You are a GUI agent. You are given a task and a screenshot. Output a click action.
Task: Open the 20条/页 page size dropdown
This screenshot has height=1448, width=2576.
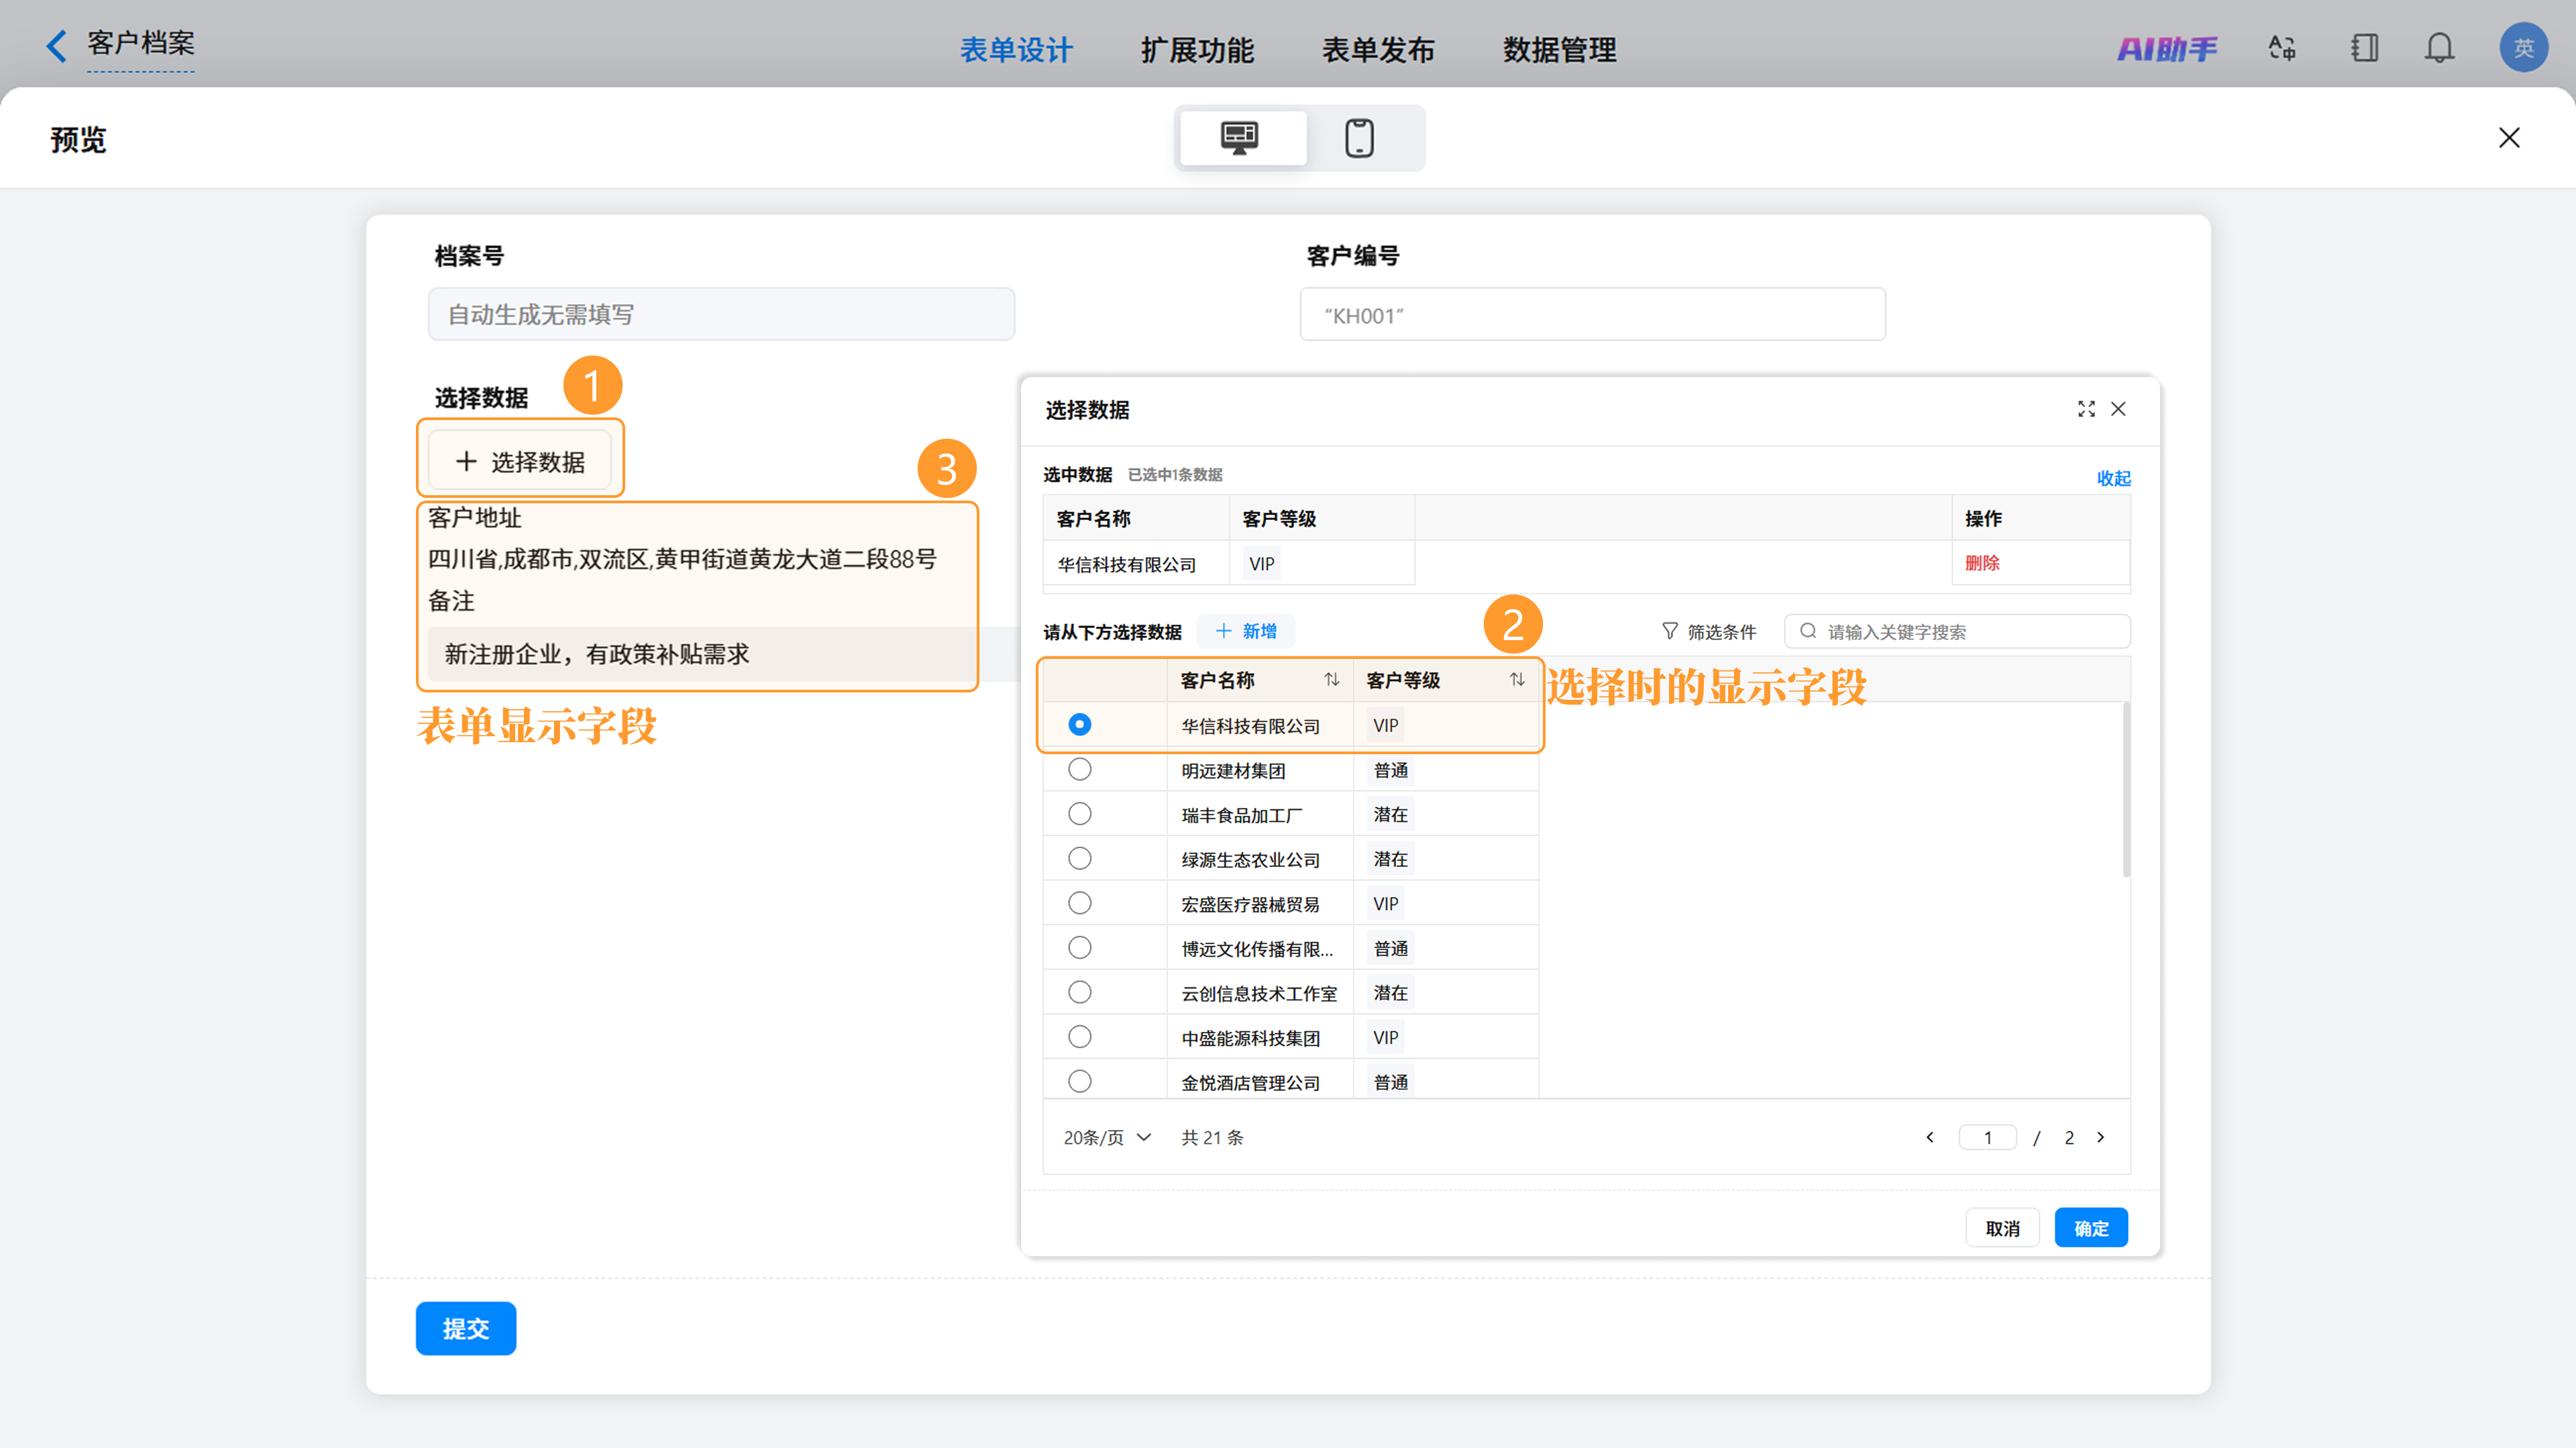[x=1107, y=1137]
